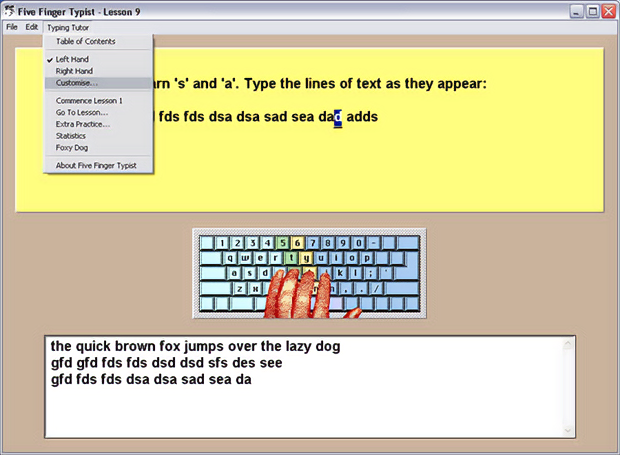Click the yellow '6' key on keyboard picture
The height and width of the screenshot is (455, 620).
click(298, 242)
